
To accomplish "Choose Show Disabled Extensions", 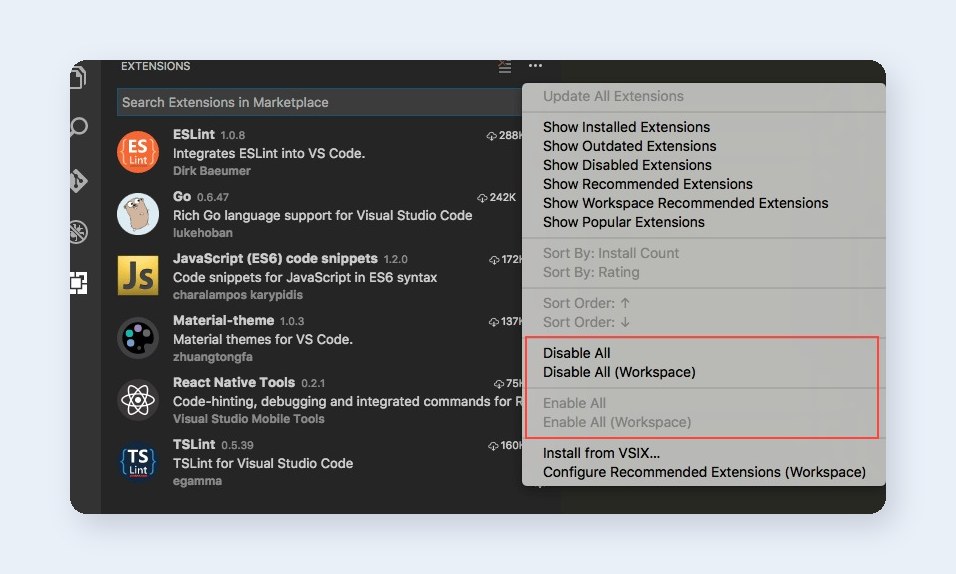I will [627, 165].
